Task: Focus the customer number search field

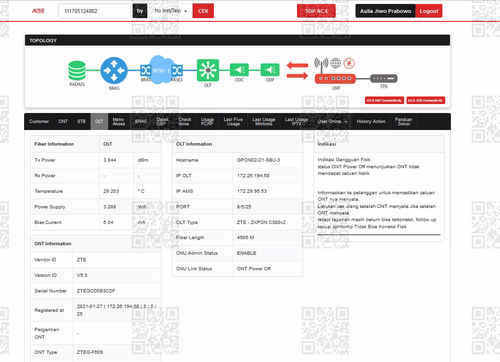Action: (94, 11)
